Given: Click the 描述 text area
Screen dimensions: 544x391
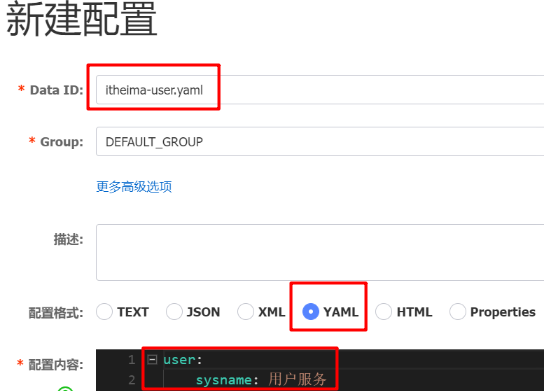Looking at the screenshot, I should click(x=320, y=252).
